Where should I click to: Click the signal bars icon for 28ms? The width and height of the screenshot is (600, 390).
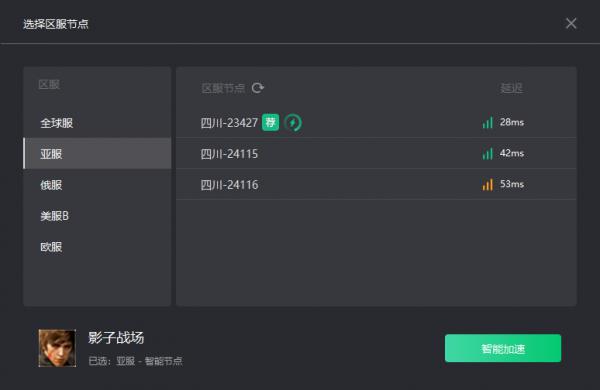point(488,122)
